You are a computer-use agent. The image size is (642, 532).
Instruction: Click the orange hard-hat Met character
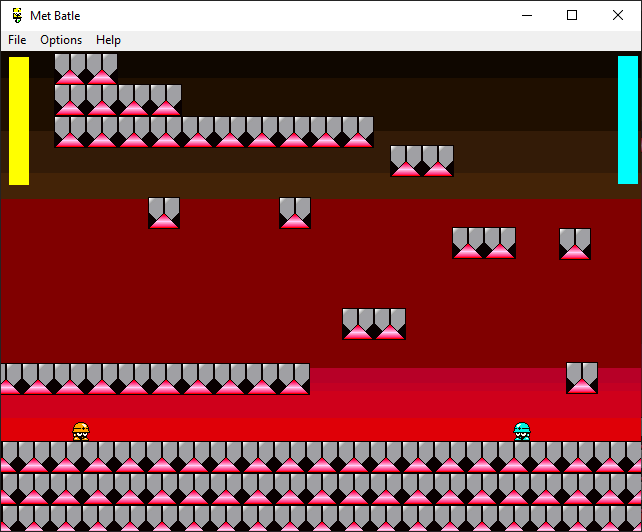point(81,432)
